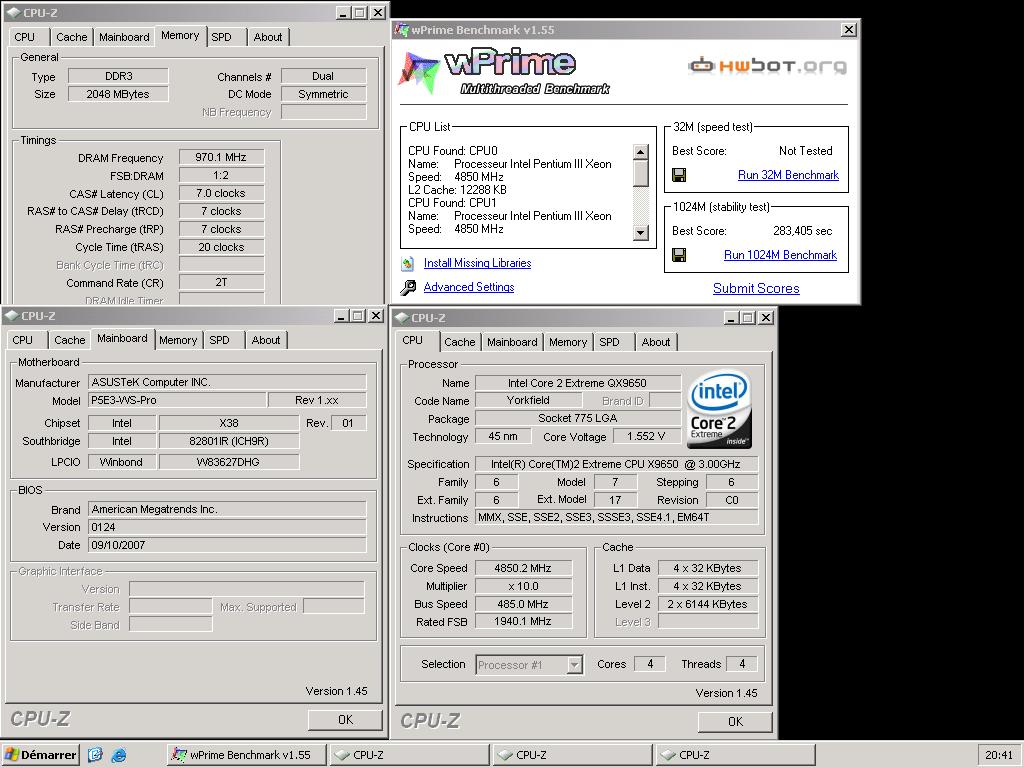Switch to wPrime Benchmark v1.55 taskbar button

(x=246, y=755)
